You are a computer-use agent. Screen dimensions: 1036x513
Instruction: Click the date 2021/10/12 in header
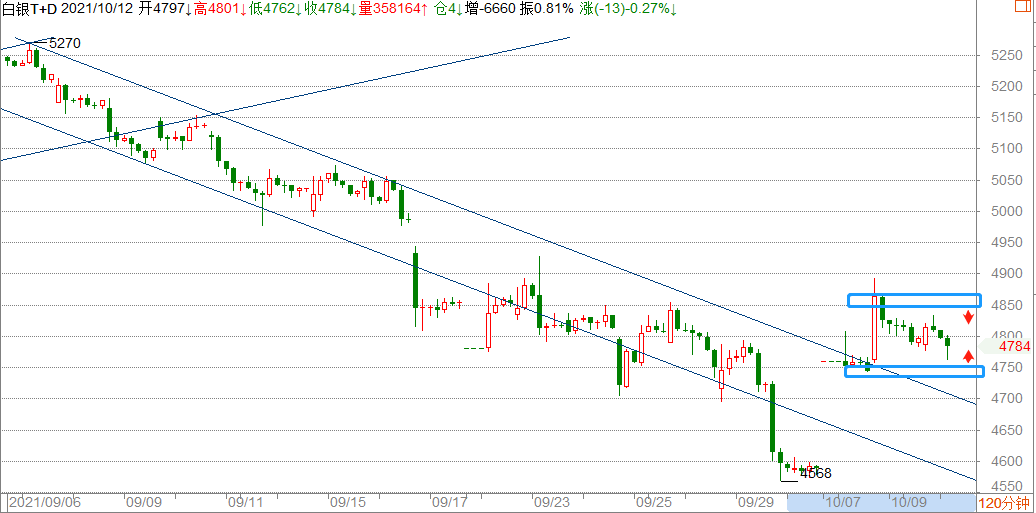[98, 9]
